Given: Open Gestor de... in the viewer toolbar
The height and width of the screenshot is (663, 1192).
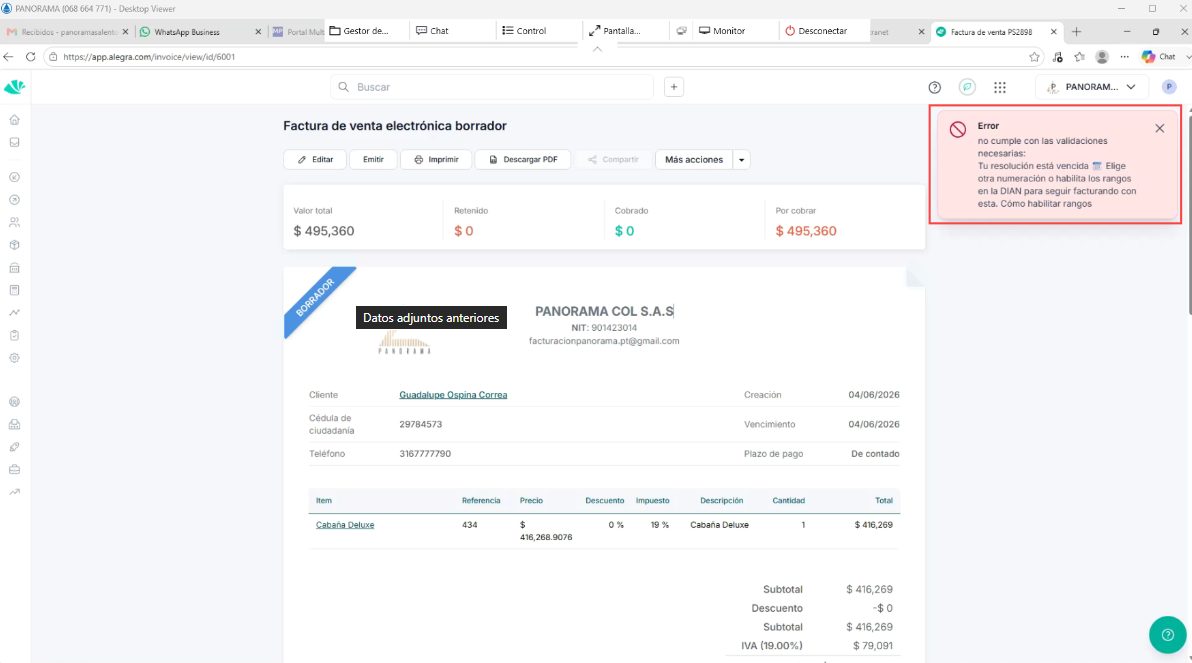Looking at the screenshot, I should point(359,30).
